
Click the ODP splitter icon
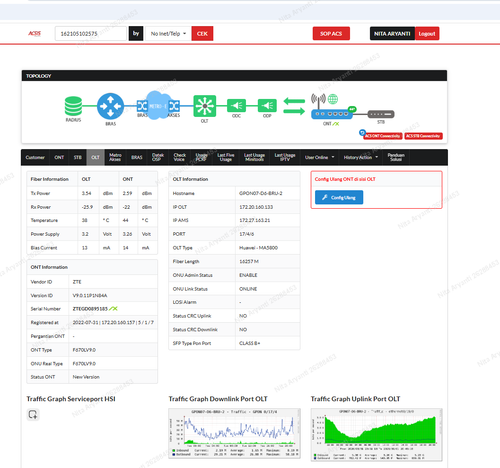[x=267, y=106]
